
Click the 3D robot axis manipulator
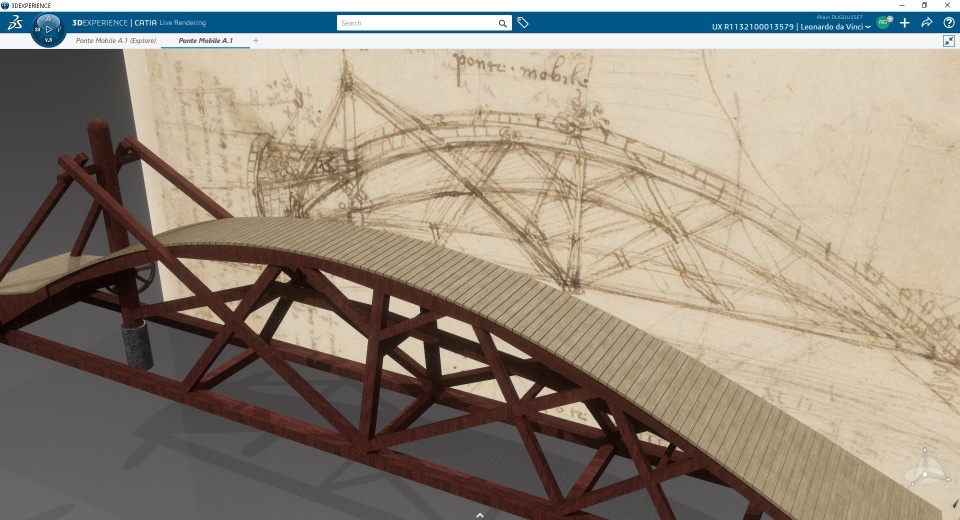(926, 468)
